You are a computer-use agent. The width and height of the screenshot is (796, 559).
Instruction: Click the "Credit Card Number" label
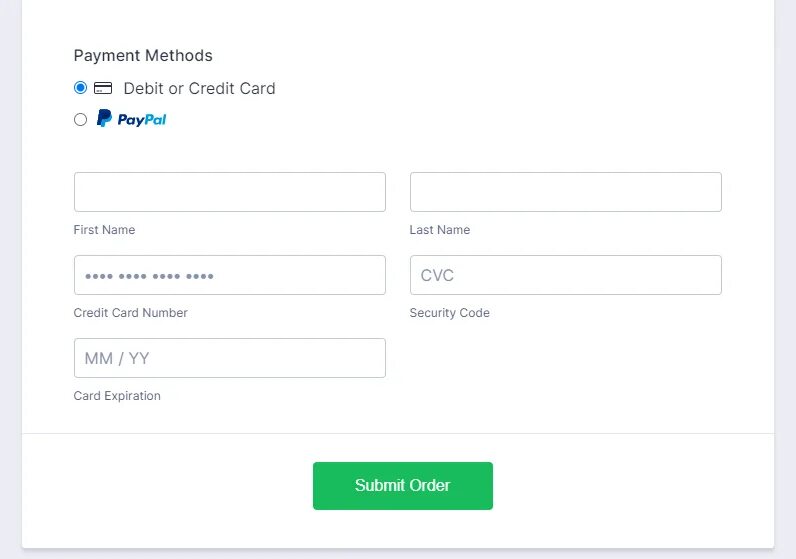click(130, 313)
